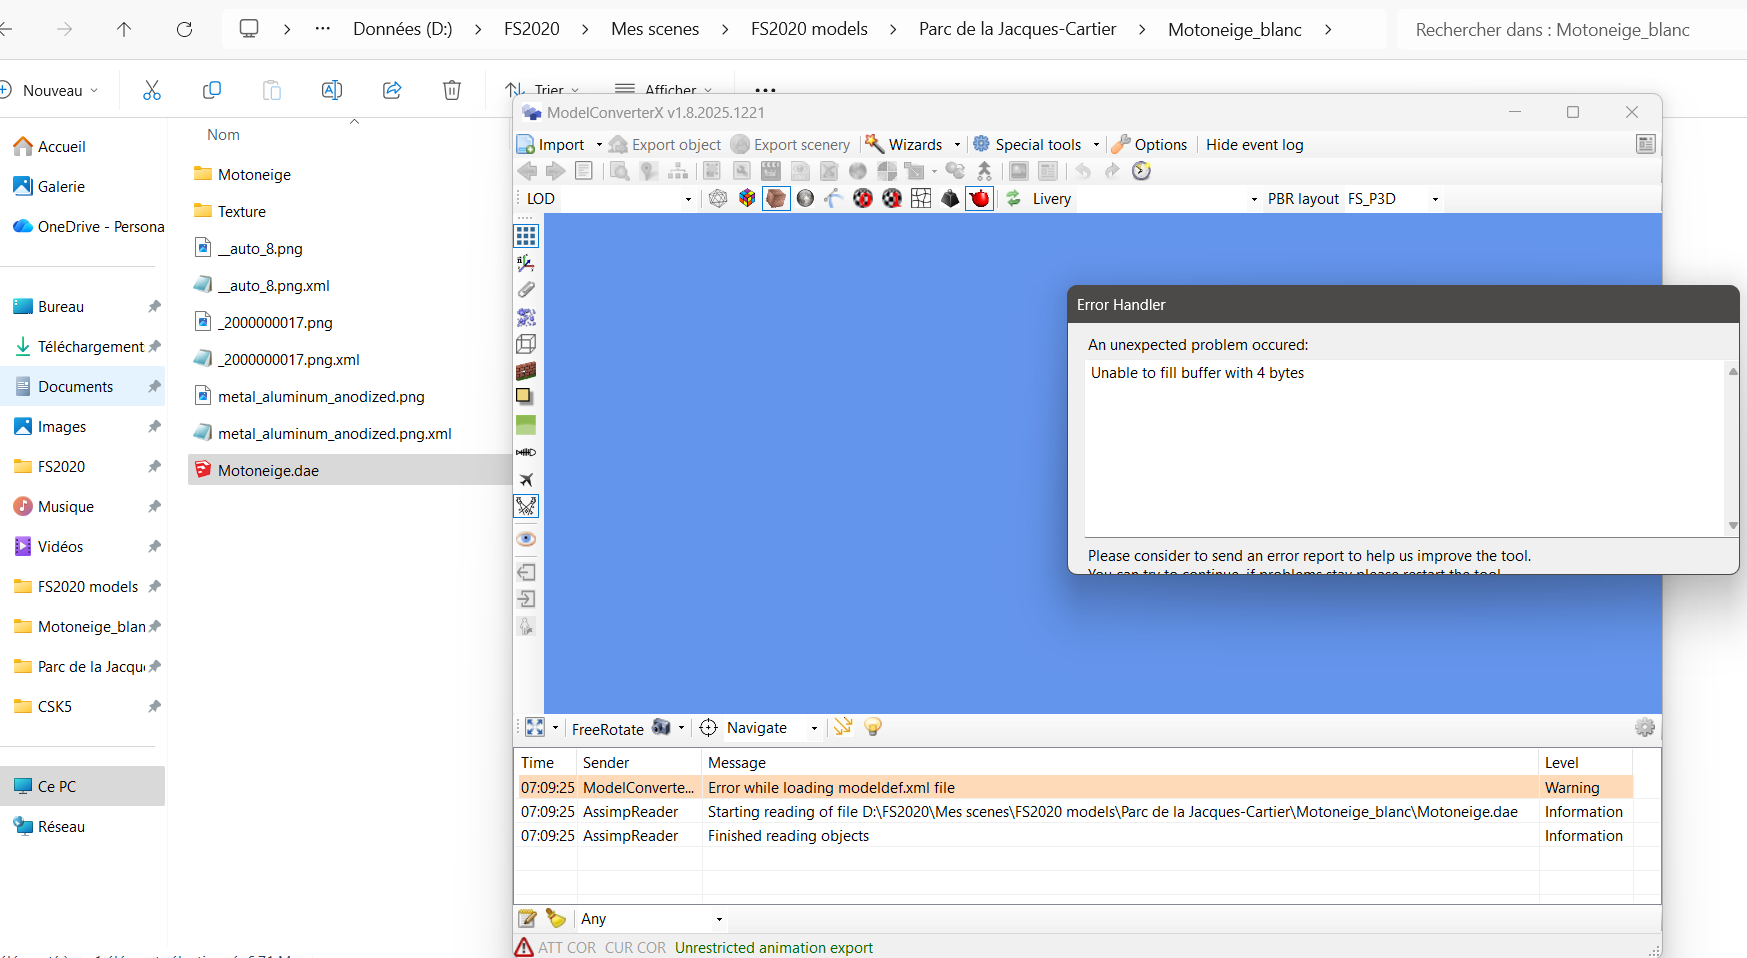Expand the Import dropdown arrow
The height and width of the screenshot is (958, 1747).
coord(599,145)
